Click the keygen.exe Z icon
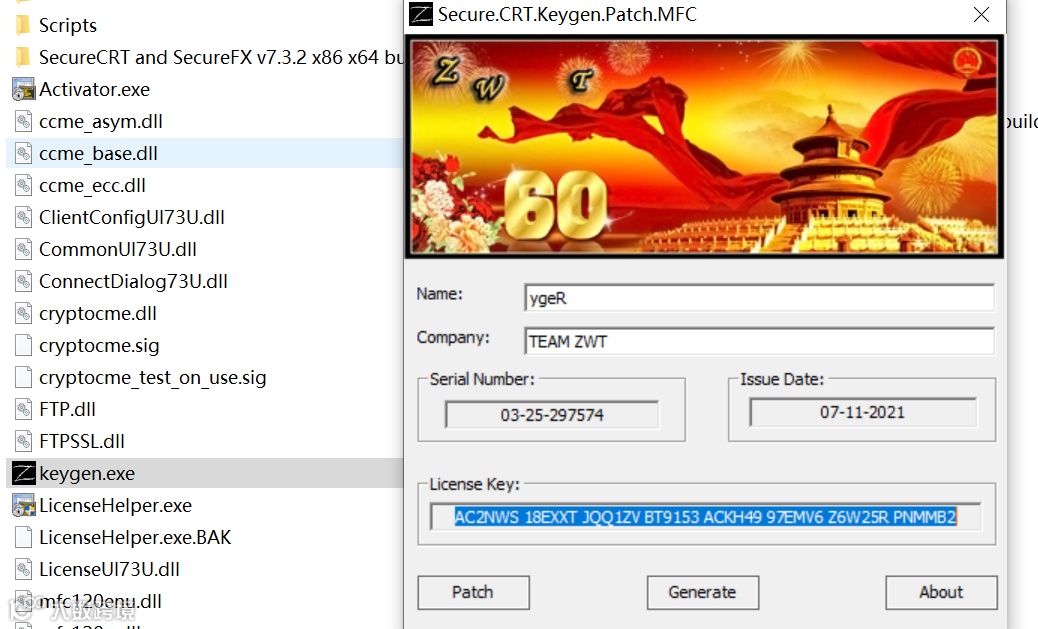This screenshot has height=629, width=1038. pos(24,473)
